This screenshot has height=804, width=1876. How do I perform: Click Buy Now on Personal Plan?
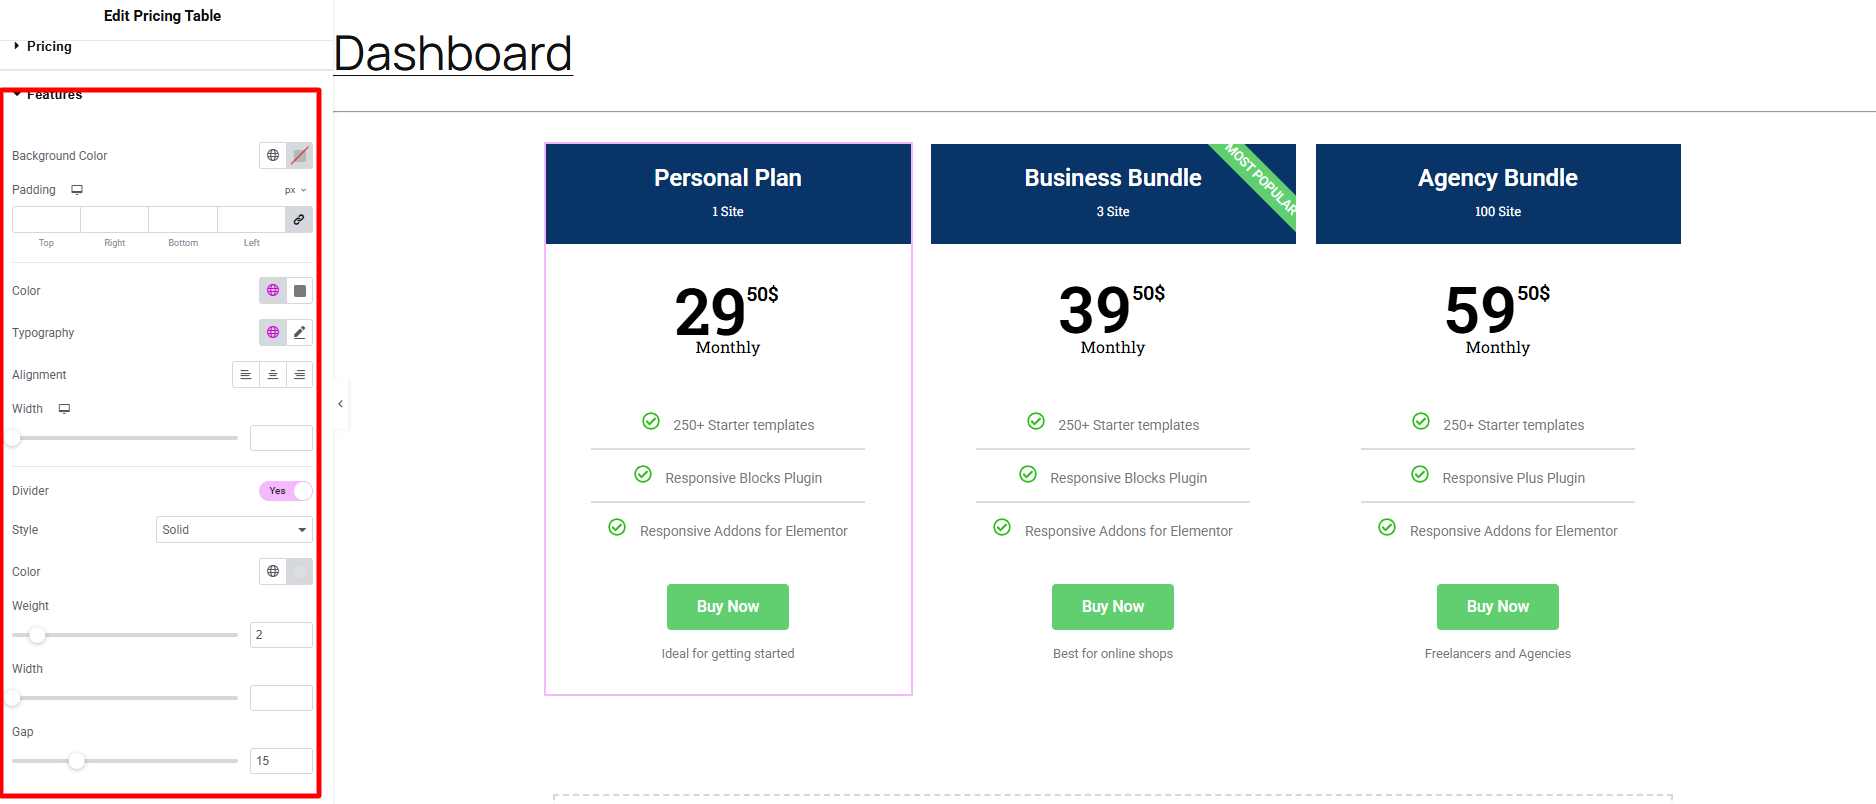point(728,607)
